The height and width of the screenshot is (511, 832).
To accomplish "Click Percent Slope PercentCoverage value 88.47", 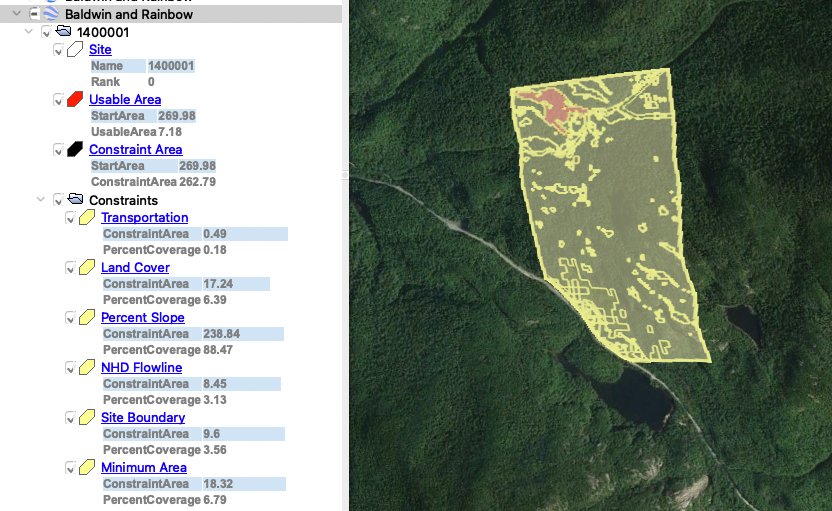I will 218,350.
